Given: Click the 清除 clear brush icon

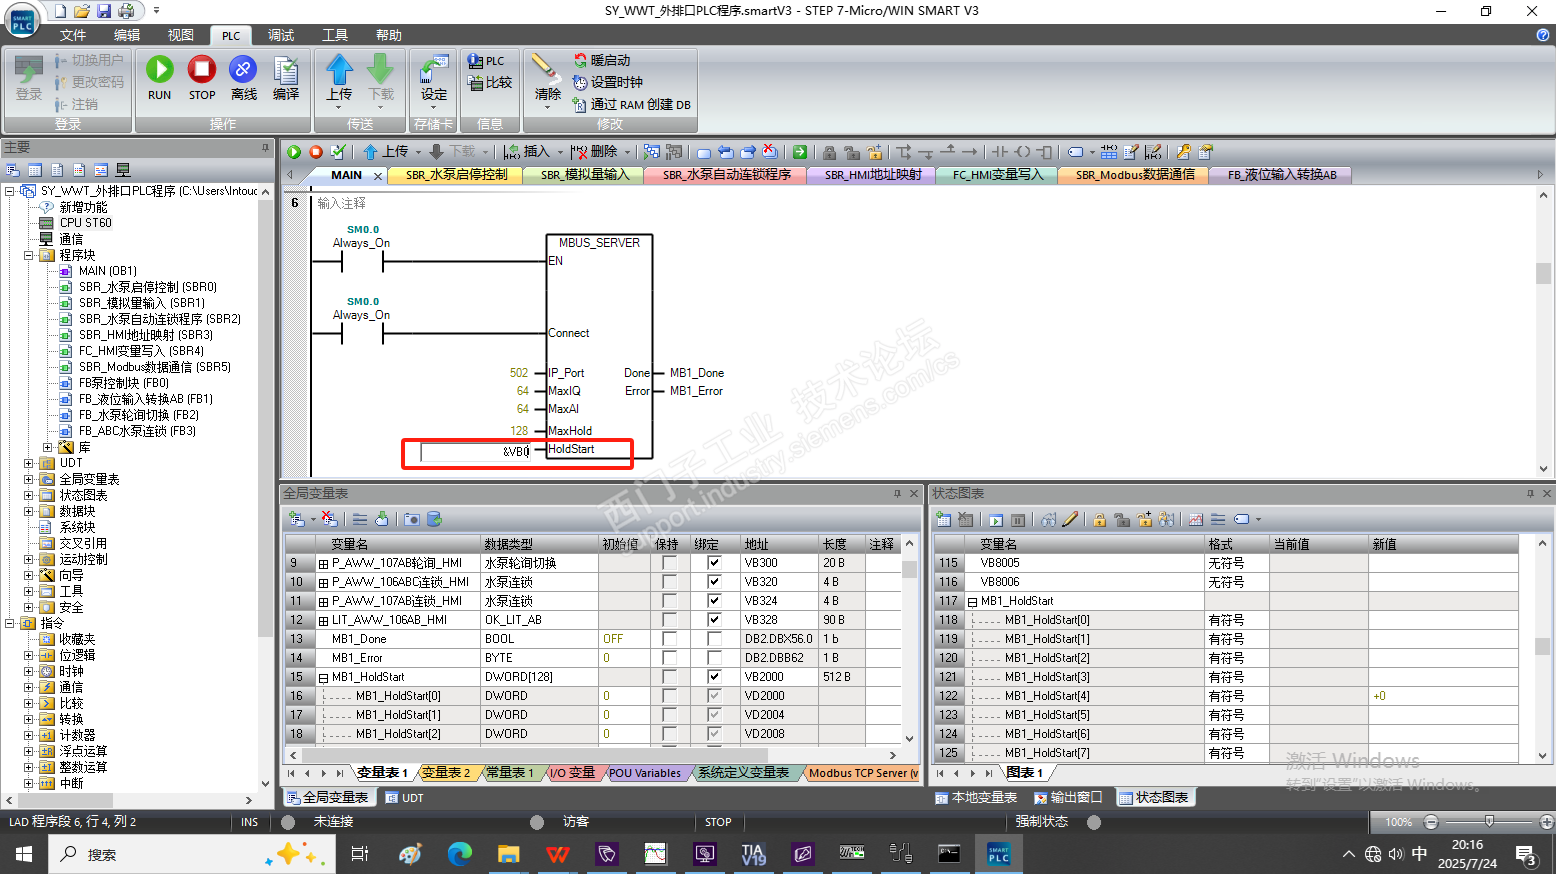Looking at the screenshot, I should coord(545,68).
